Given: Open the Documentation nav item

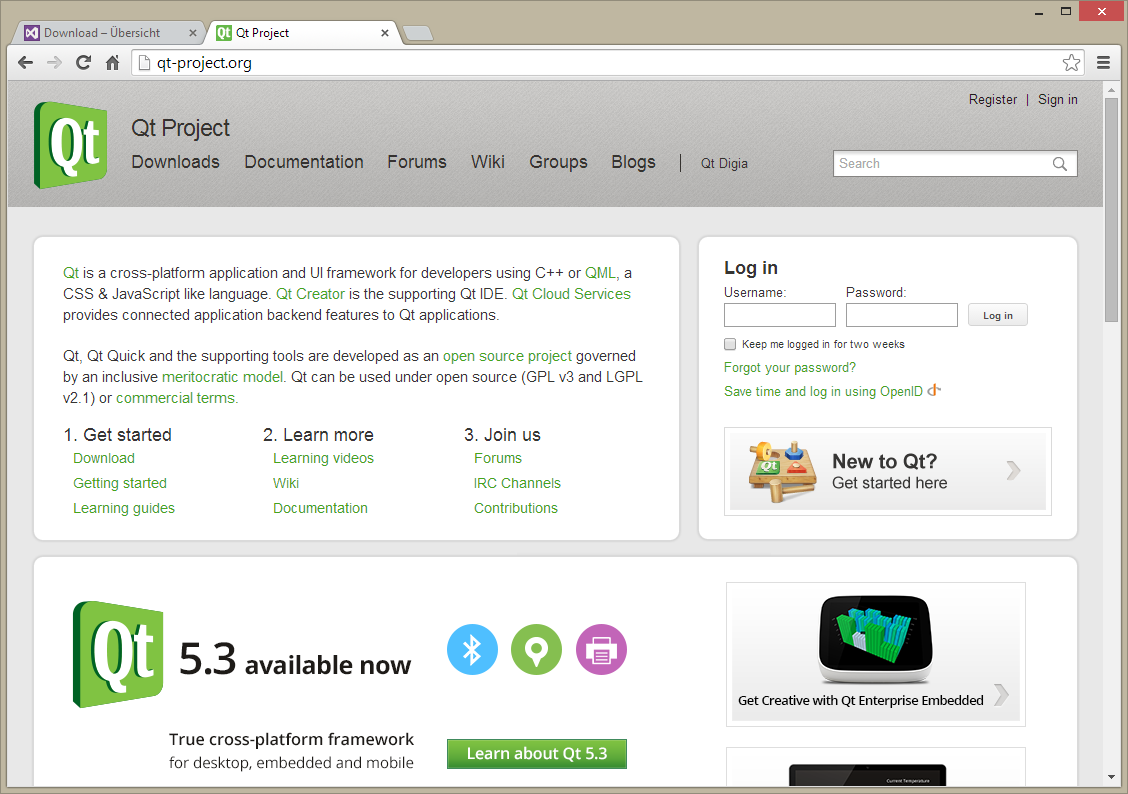Looking at the screenshot, I should click(304, 162).
